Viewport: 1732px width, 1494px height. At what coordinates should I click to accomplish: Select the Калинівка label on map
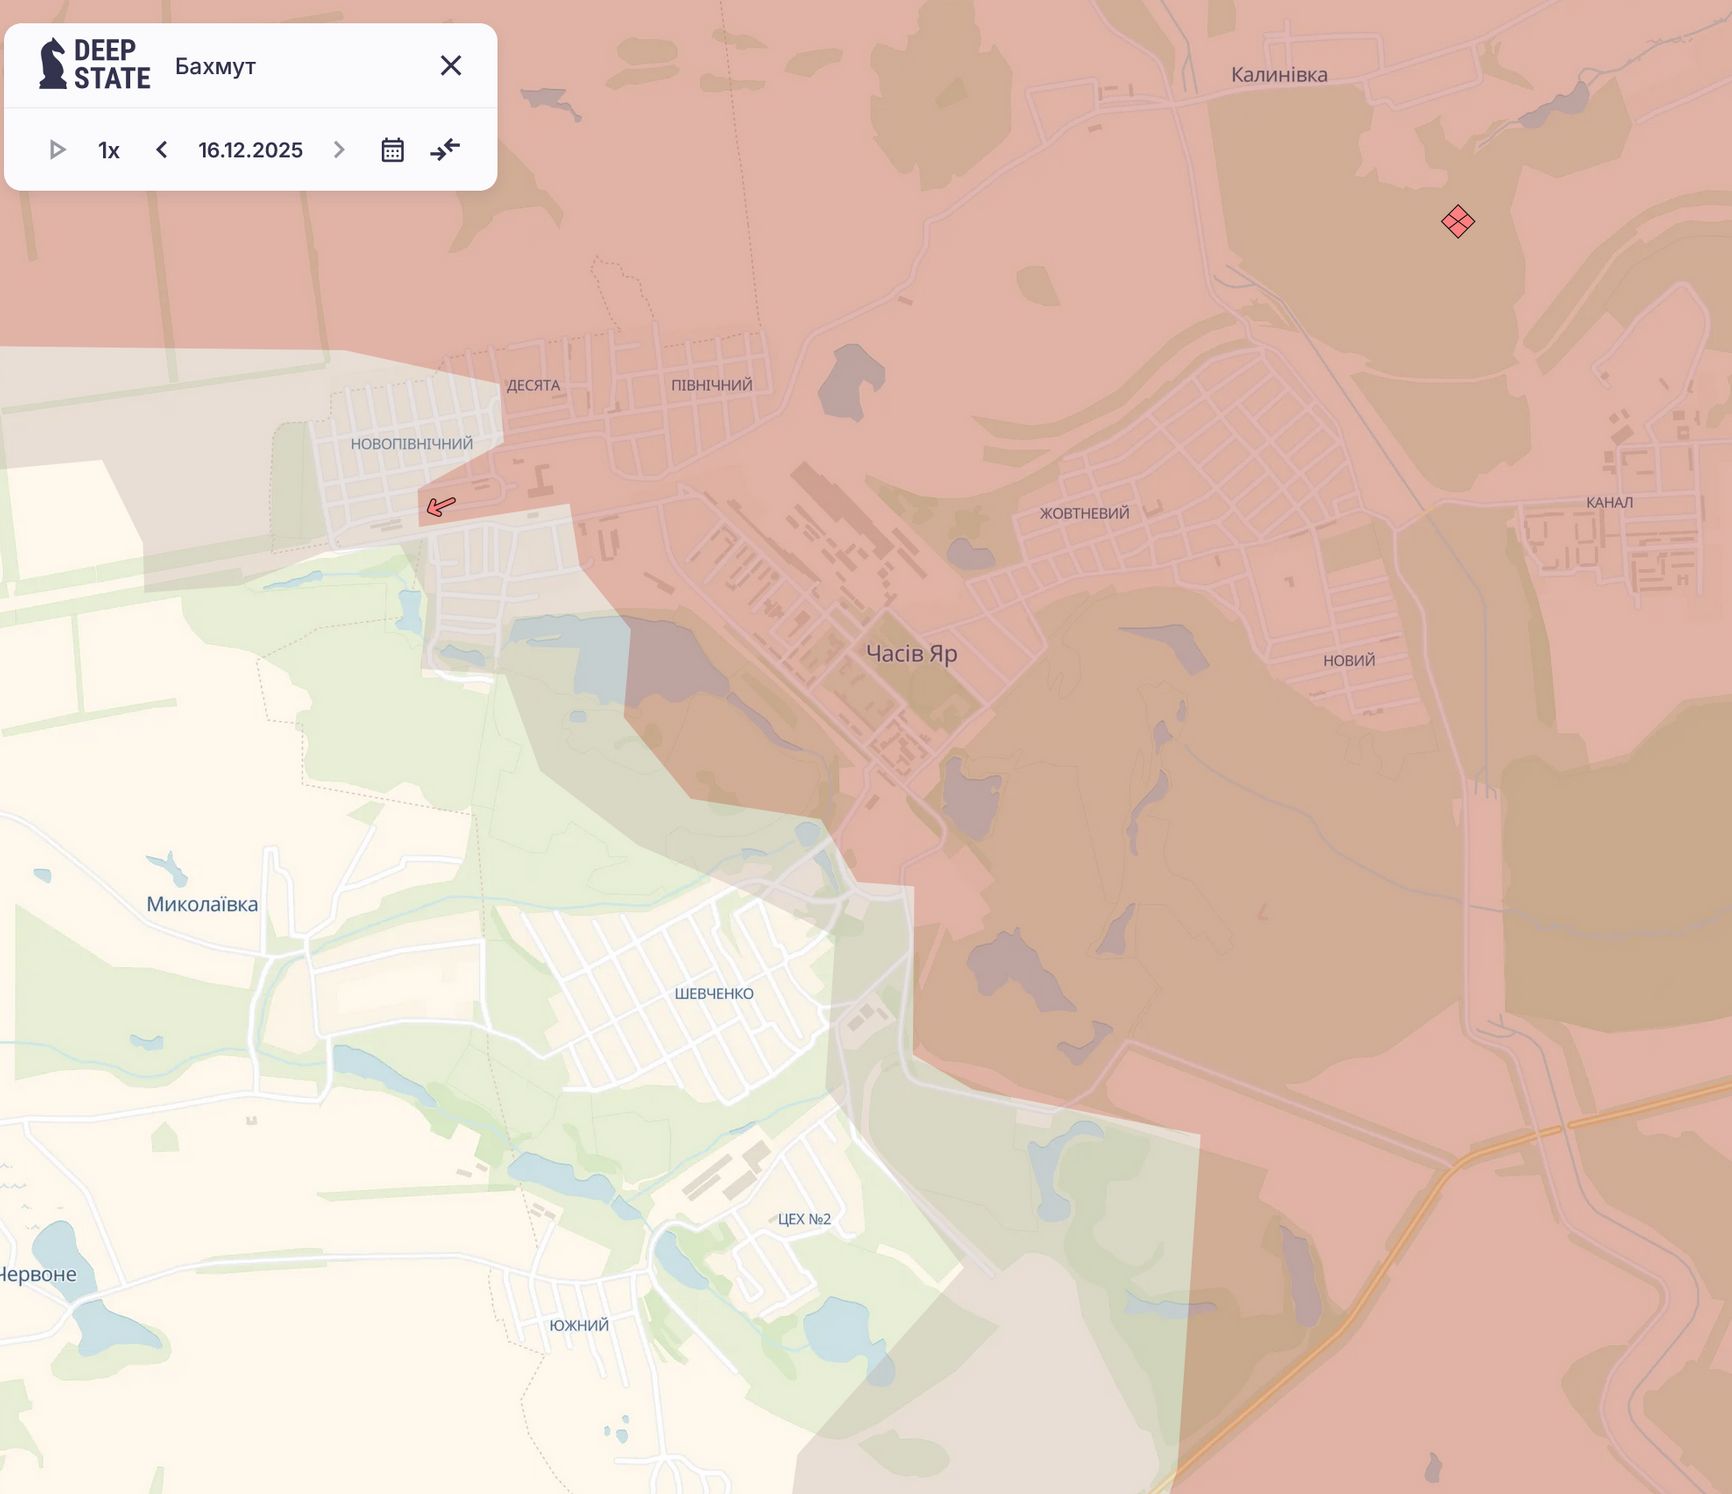pos(1279,75)
